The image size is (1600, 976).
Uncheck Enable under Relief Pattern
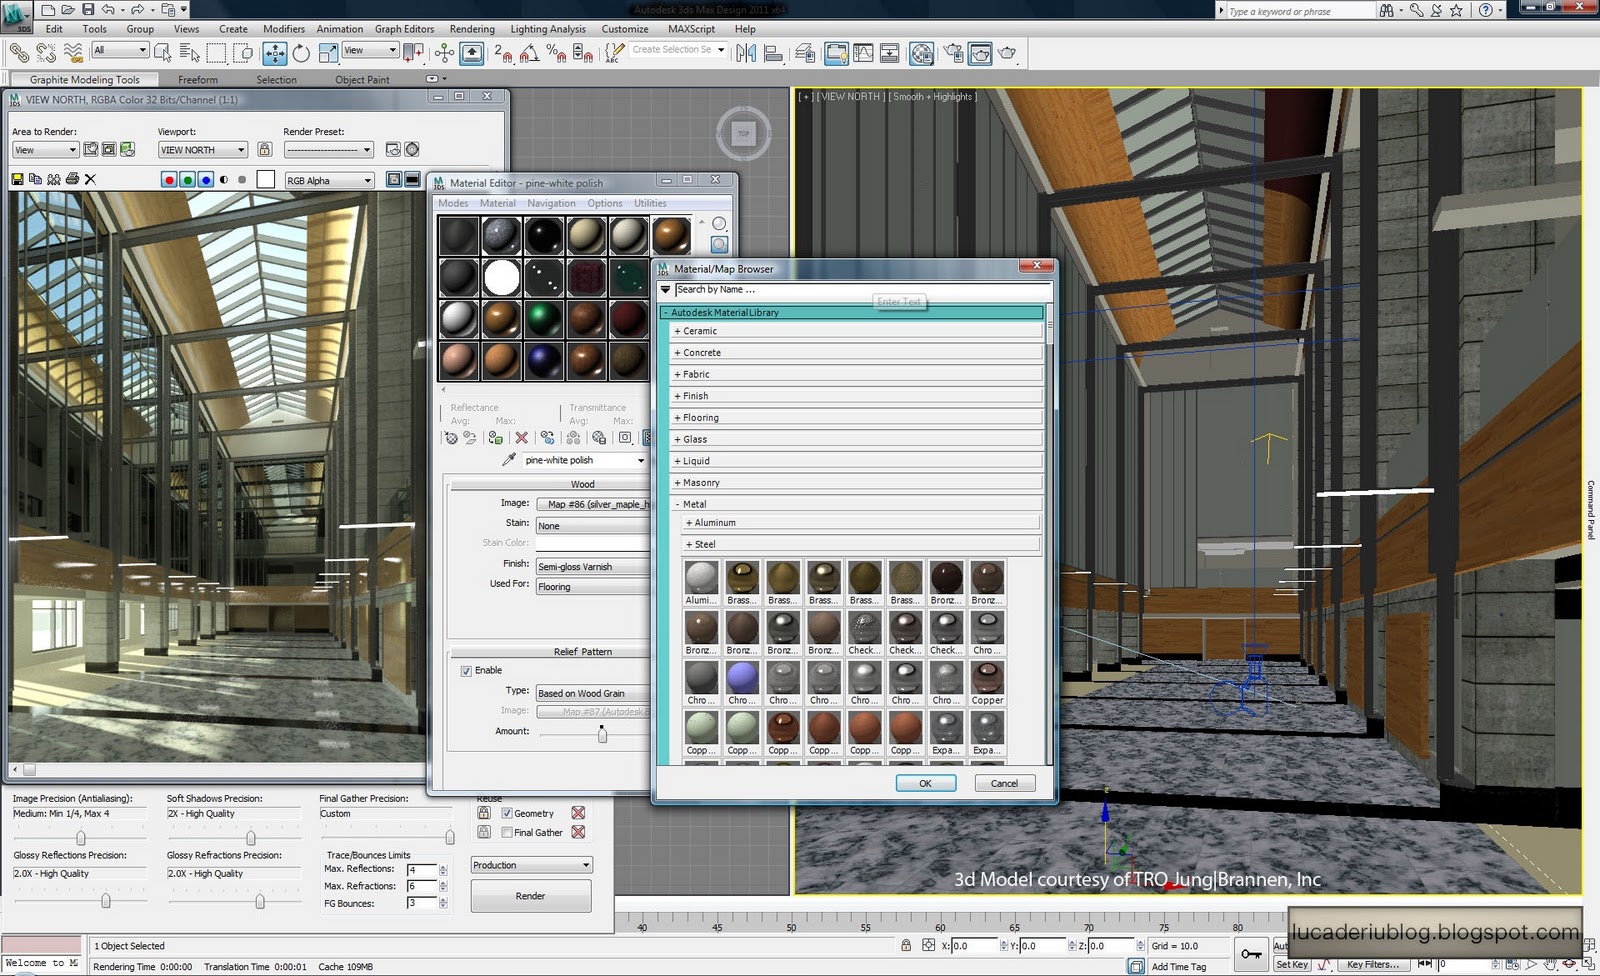tap(466, 671)
